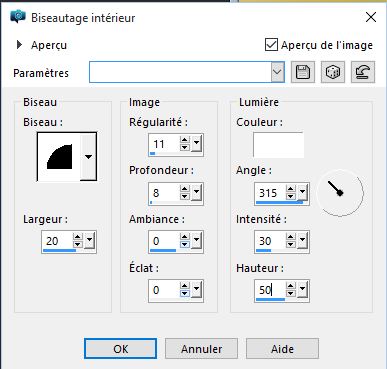Open help with the Aide button
This screenshot has width=387, height=369.
coord(282,349)
